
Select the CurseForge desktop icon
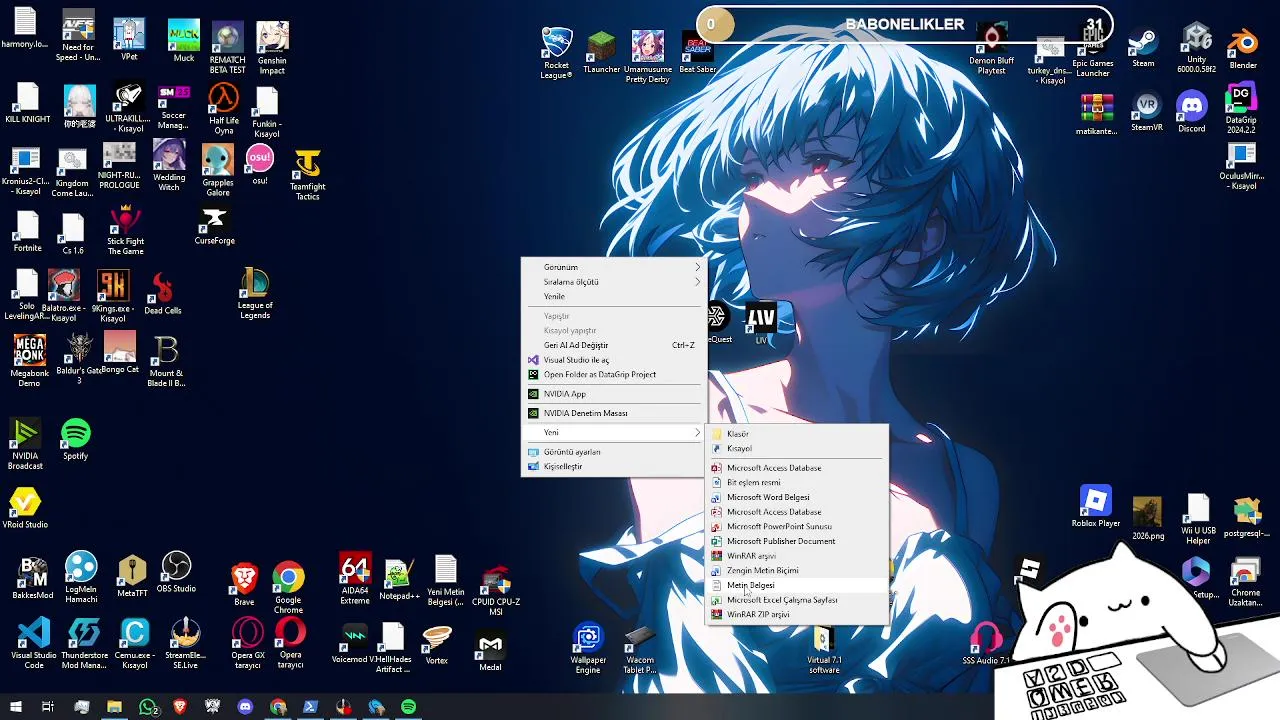(x=214, y=226)
